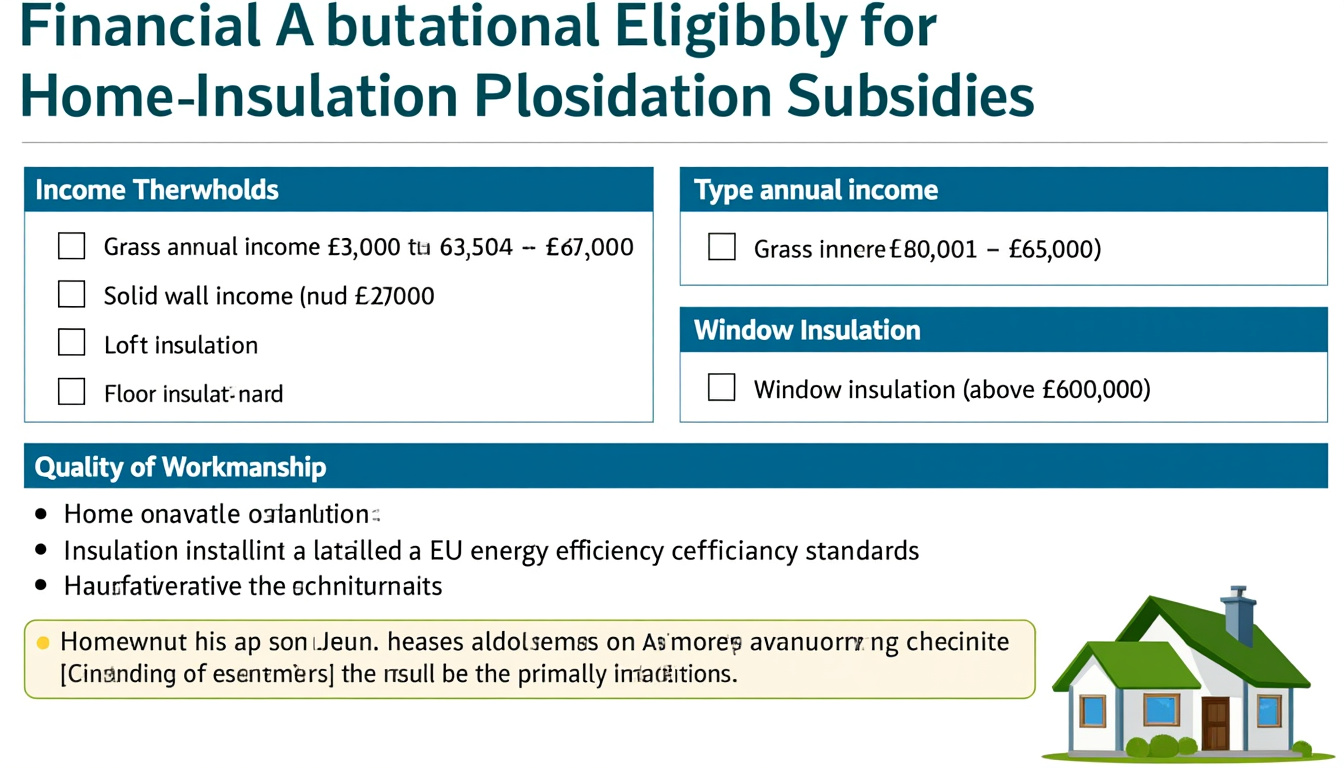Image resolution: width=1344 pixels, height=768 pixels.
Task: Click the Type annual income header
Action: [1003, 189]
